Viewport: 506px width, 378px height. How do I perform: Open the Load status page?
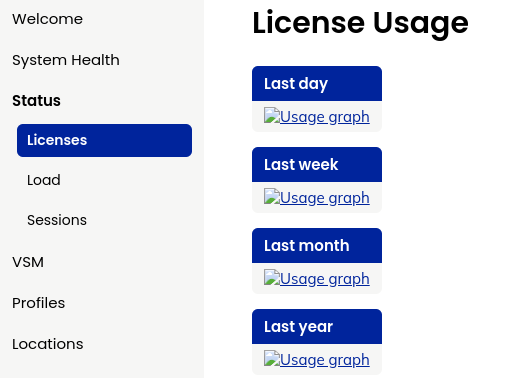(44, 180)
